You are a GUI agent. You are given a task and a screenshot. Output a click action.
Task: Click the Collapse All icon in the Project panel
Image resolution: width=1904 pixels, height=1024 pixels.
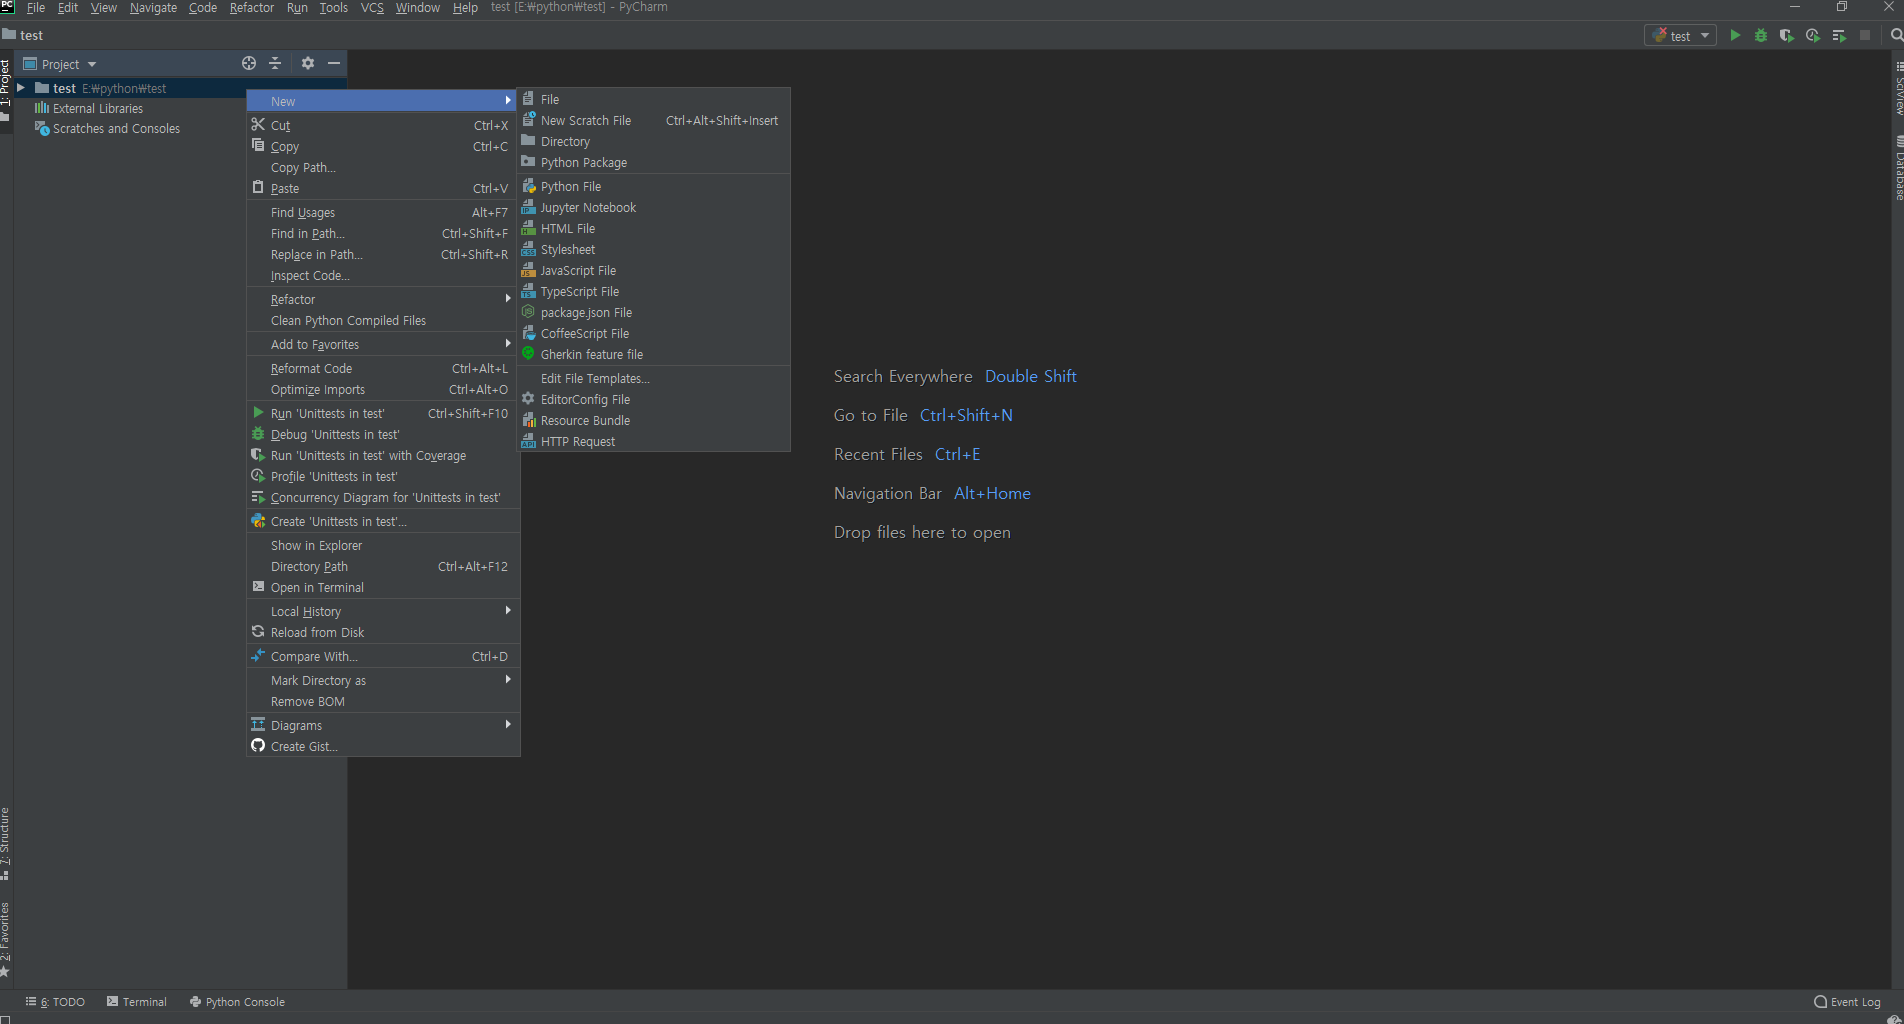(276, 63)
